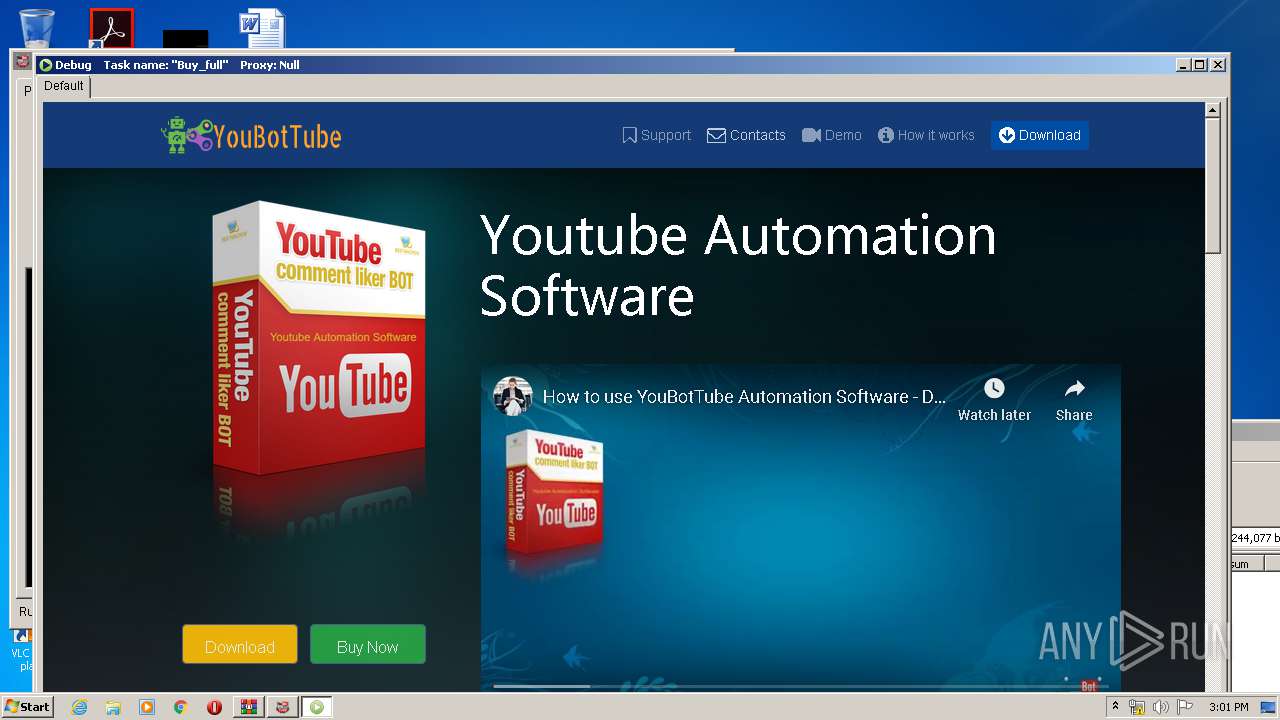Open Opera browser from the taskbar
This screenshot has height=720, width=1280.
click(214, 707)
